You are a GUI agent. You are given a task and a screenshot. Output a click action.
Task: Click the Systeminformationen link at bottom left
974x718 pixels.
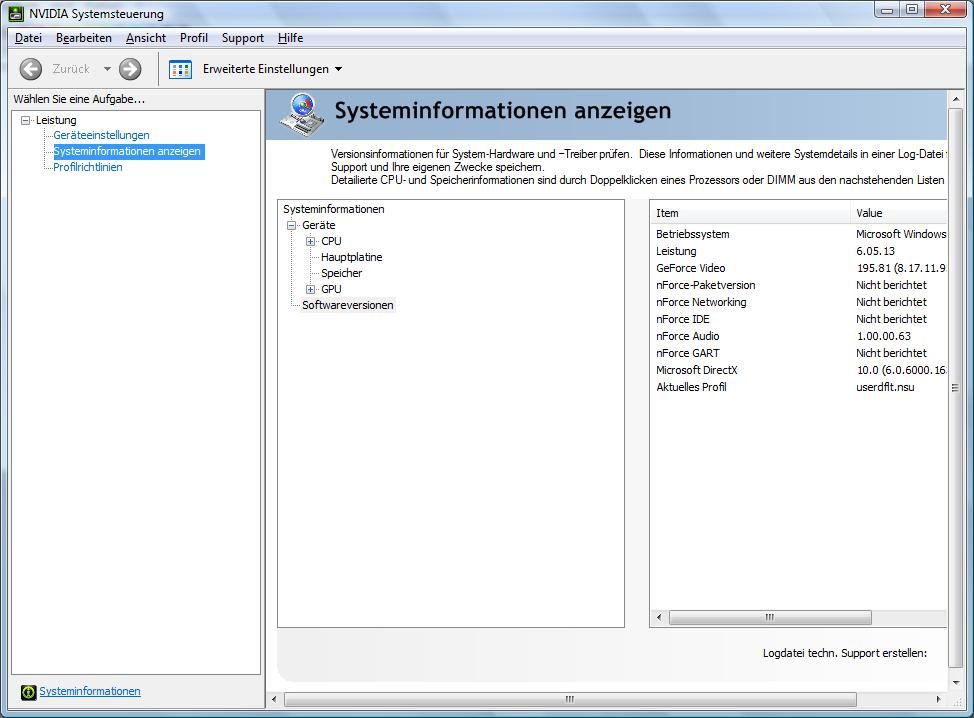tap(89, 691)
